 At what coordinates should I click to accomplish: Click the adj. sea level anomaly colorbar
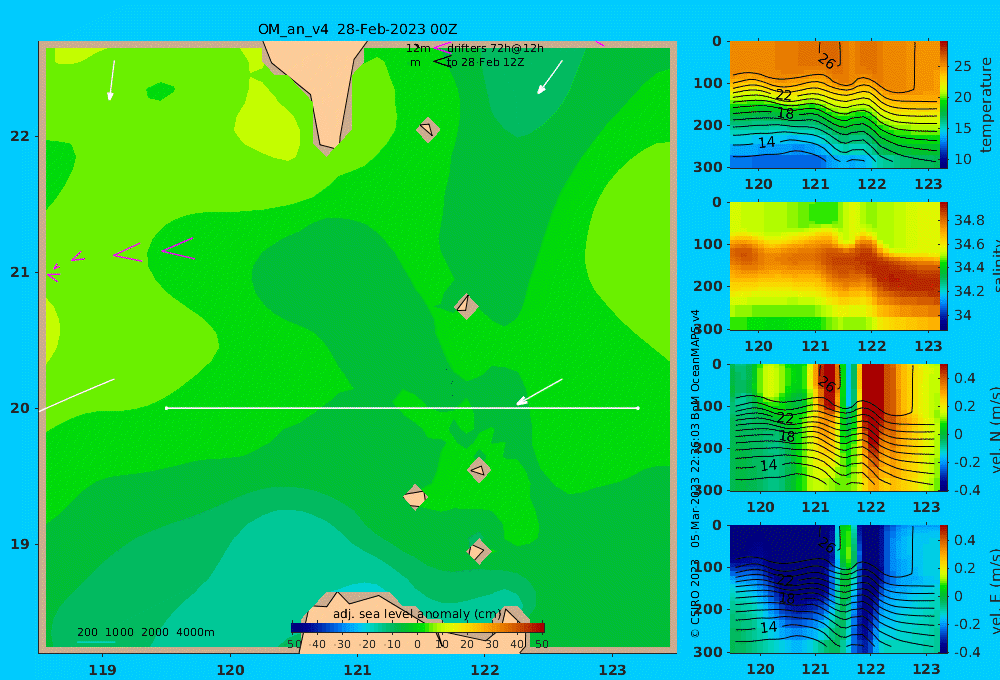click(418, 628)
